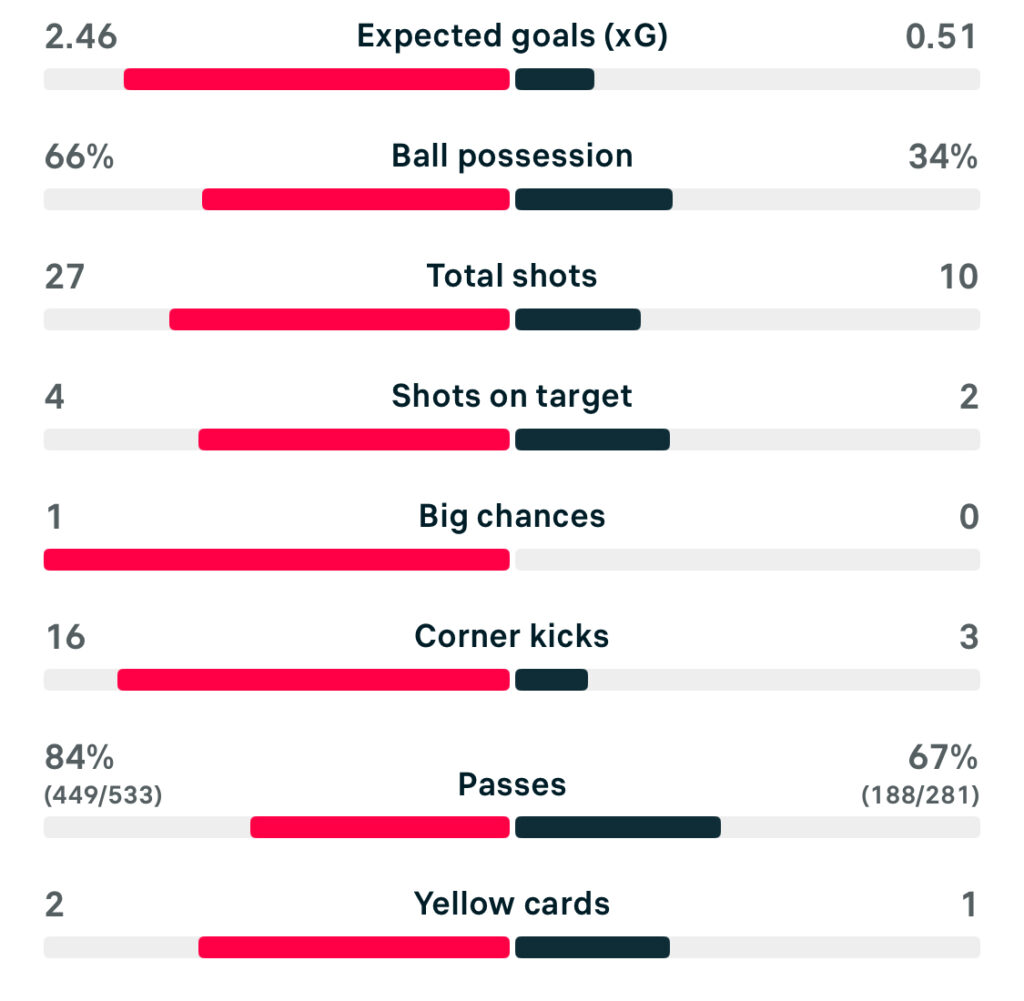1024x1001 pixels.
Task: Select the 27 total shots value
Action: coord(65,277)
